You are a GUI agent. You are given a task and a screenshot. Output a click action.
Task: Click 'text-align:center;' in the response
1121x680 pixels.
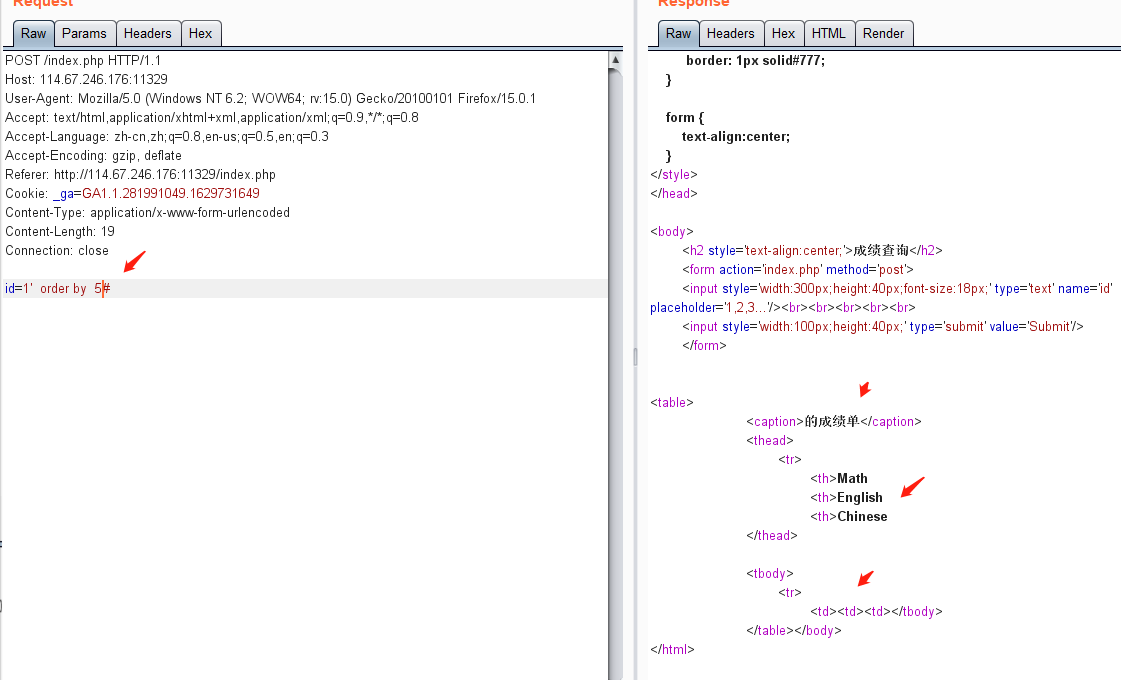(x=736, y=137)
